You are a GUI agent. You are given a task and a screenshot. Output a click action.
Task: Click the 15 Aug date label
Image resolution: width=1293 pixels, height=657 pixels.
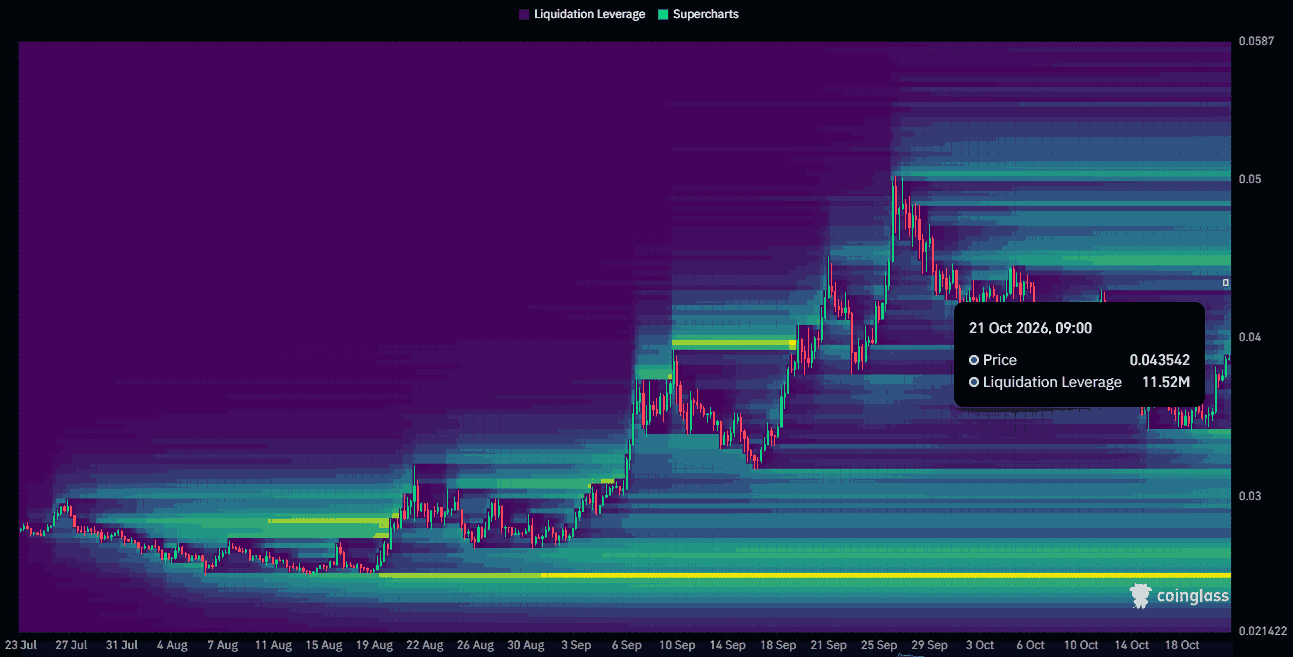[324, 645]
